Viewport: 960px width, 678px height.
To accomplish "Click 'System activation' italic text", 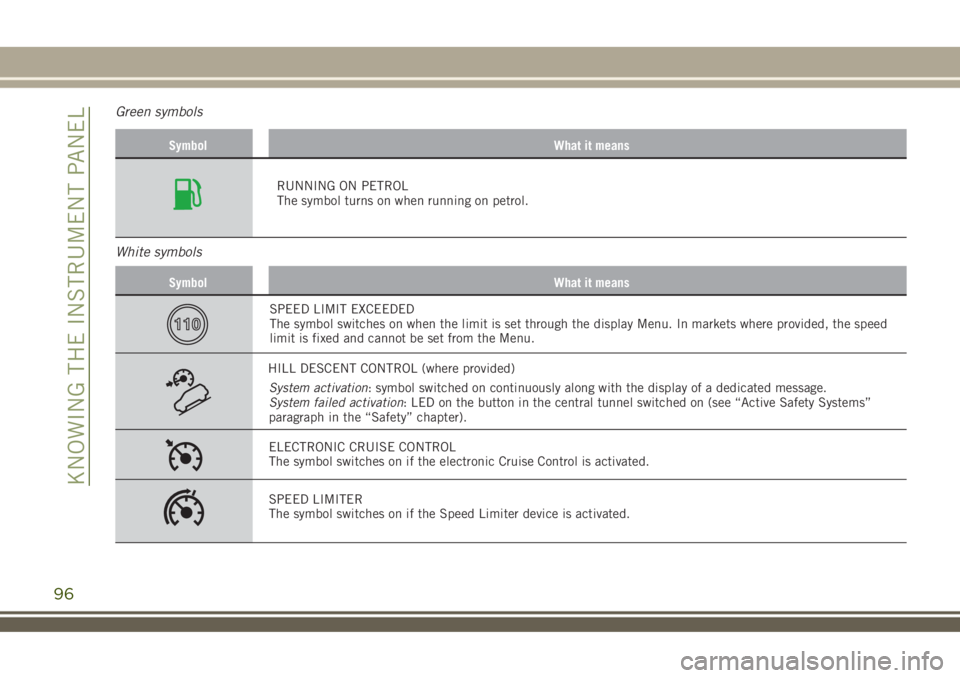I will point(319,388).
